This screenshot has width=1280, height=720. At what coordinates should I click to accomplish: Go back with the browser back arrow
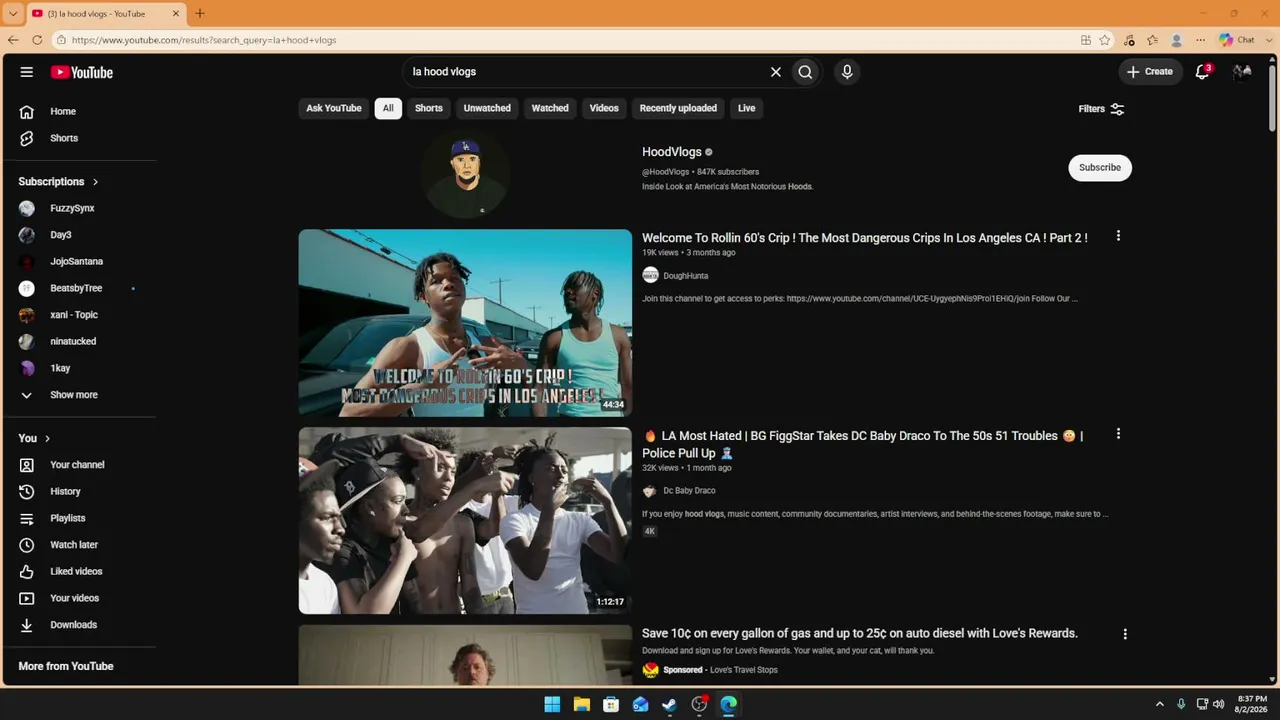pos(13,40)
